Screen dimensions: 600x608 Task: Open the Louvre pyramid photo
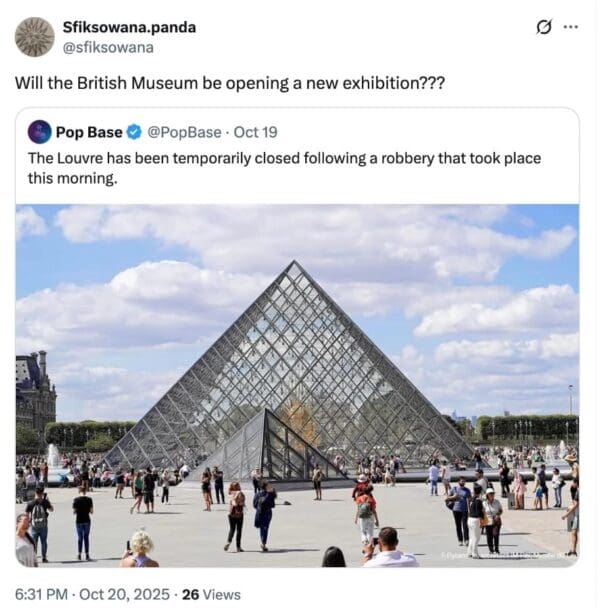(297, 385)
